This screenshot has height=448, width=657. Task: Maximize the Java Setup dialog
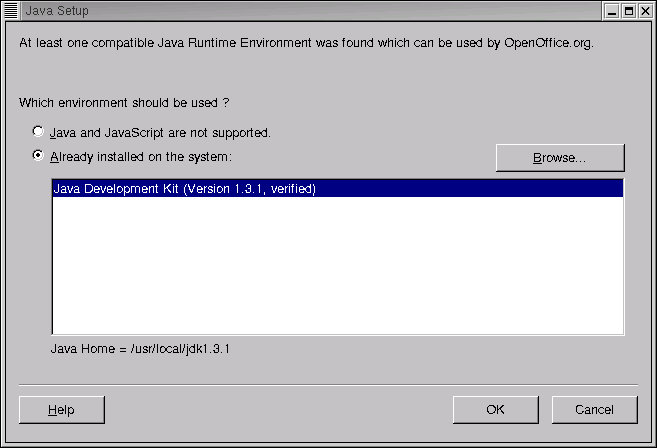[x=629, y=10]
